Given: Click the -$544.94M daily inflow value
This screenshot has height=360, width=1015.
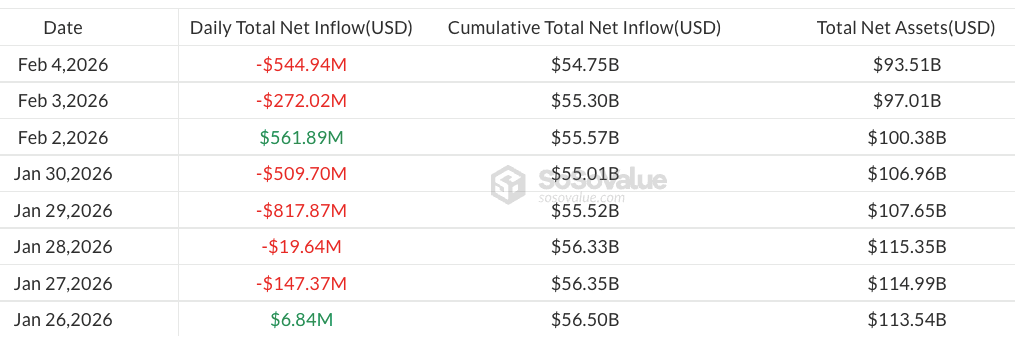Looking at the screenshot, I should coord(301,65).
